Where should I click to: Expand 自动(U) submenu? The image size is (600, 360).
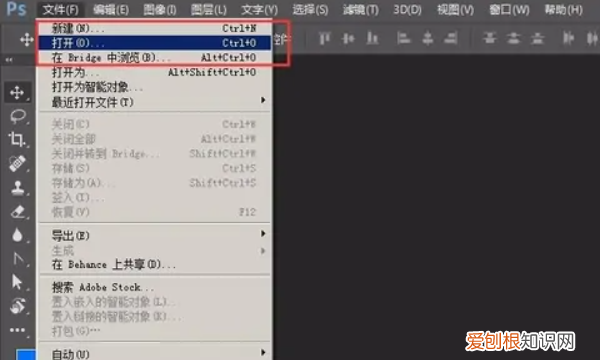155,353
